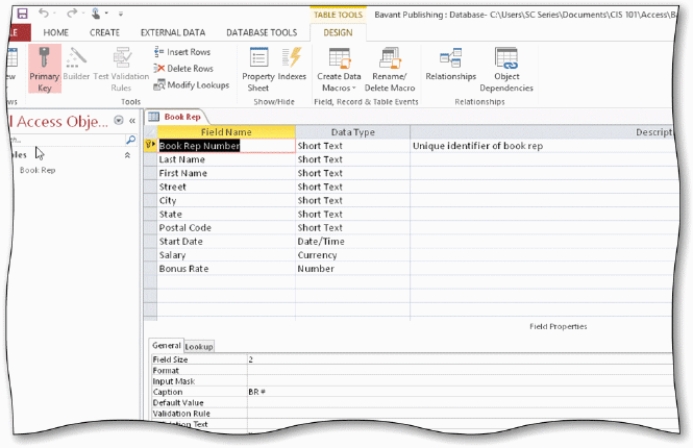Collapse navigation pane with double chevron
Screen dimensions: 693x448
[x=132, y=121]
